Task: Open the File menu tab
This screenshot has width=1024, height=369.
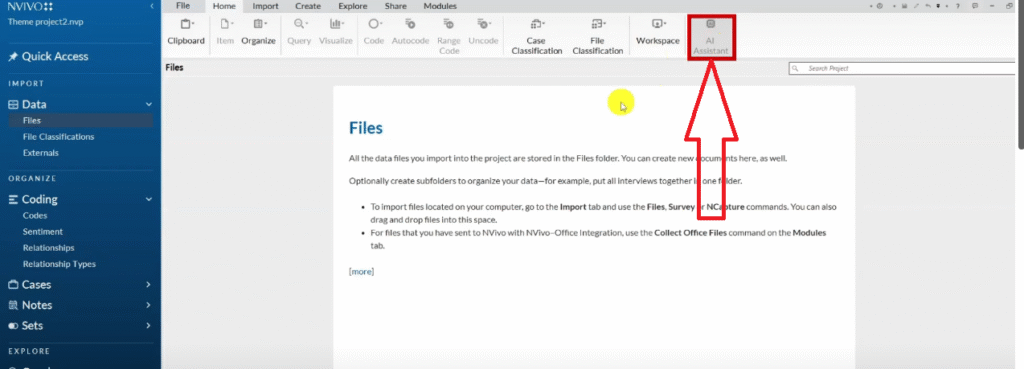Action: 183,6
